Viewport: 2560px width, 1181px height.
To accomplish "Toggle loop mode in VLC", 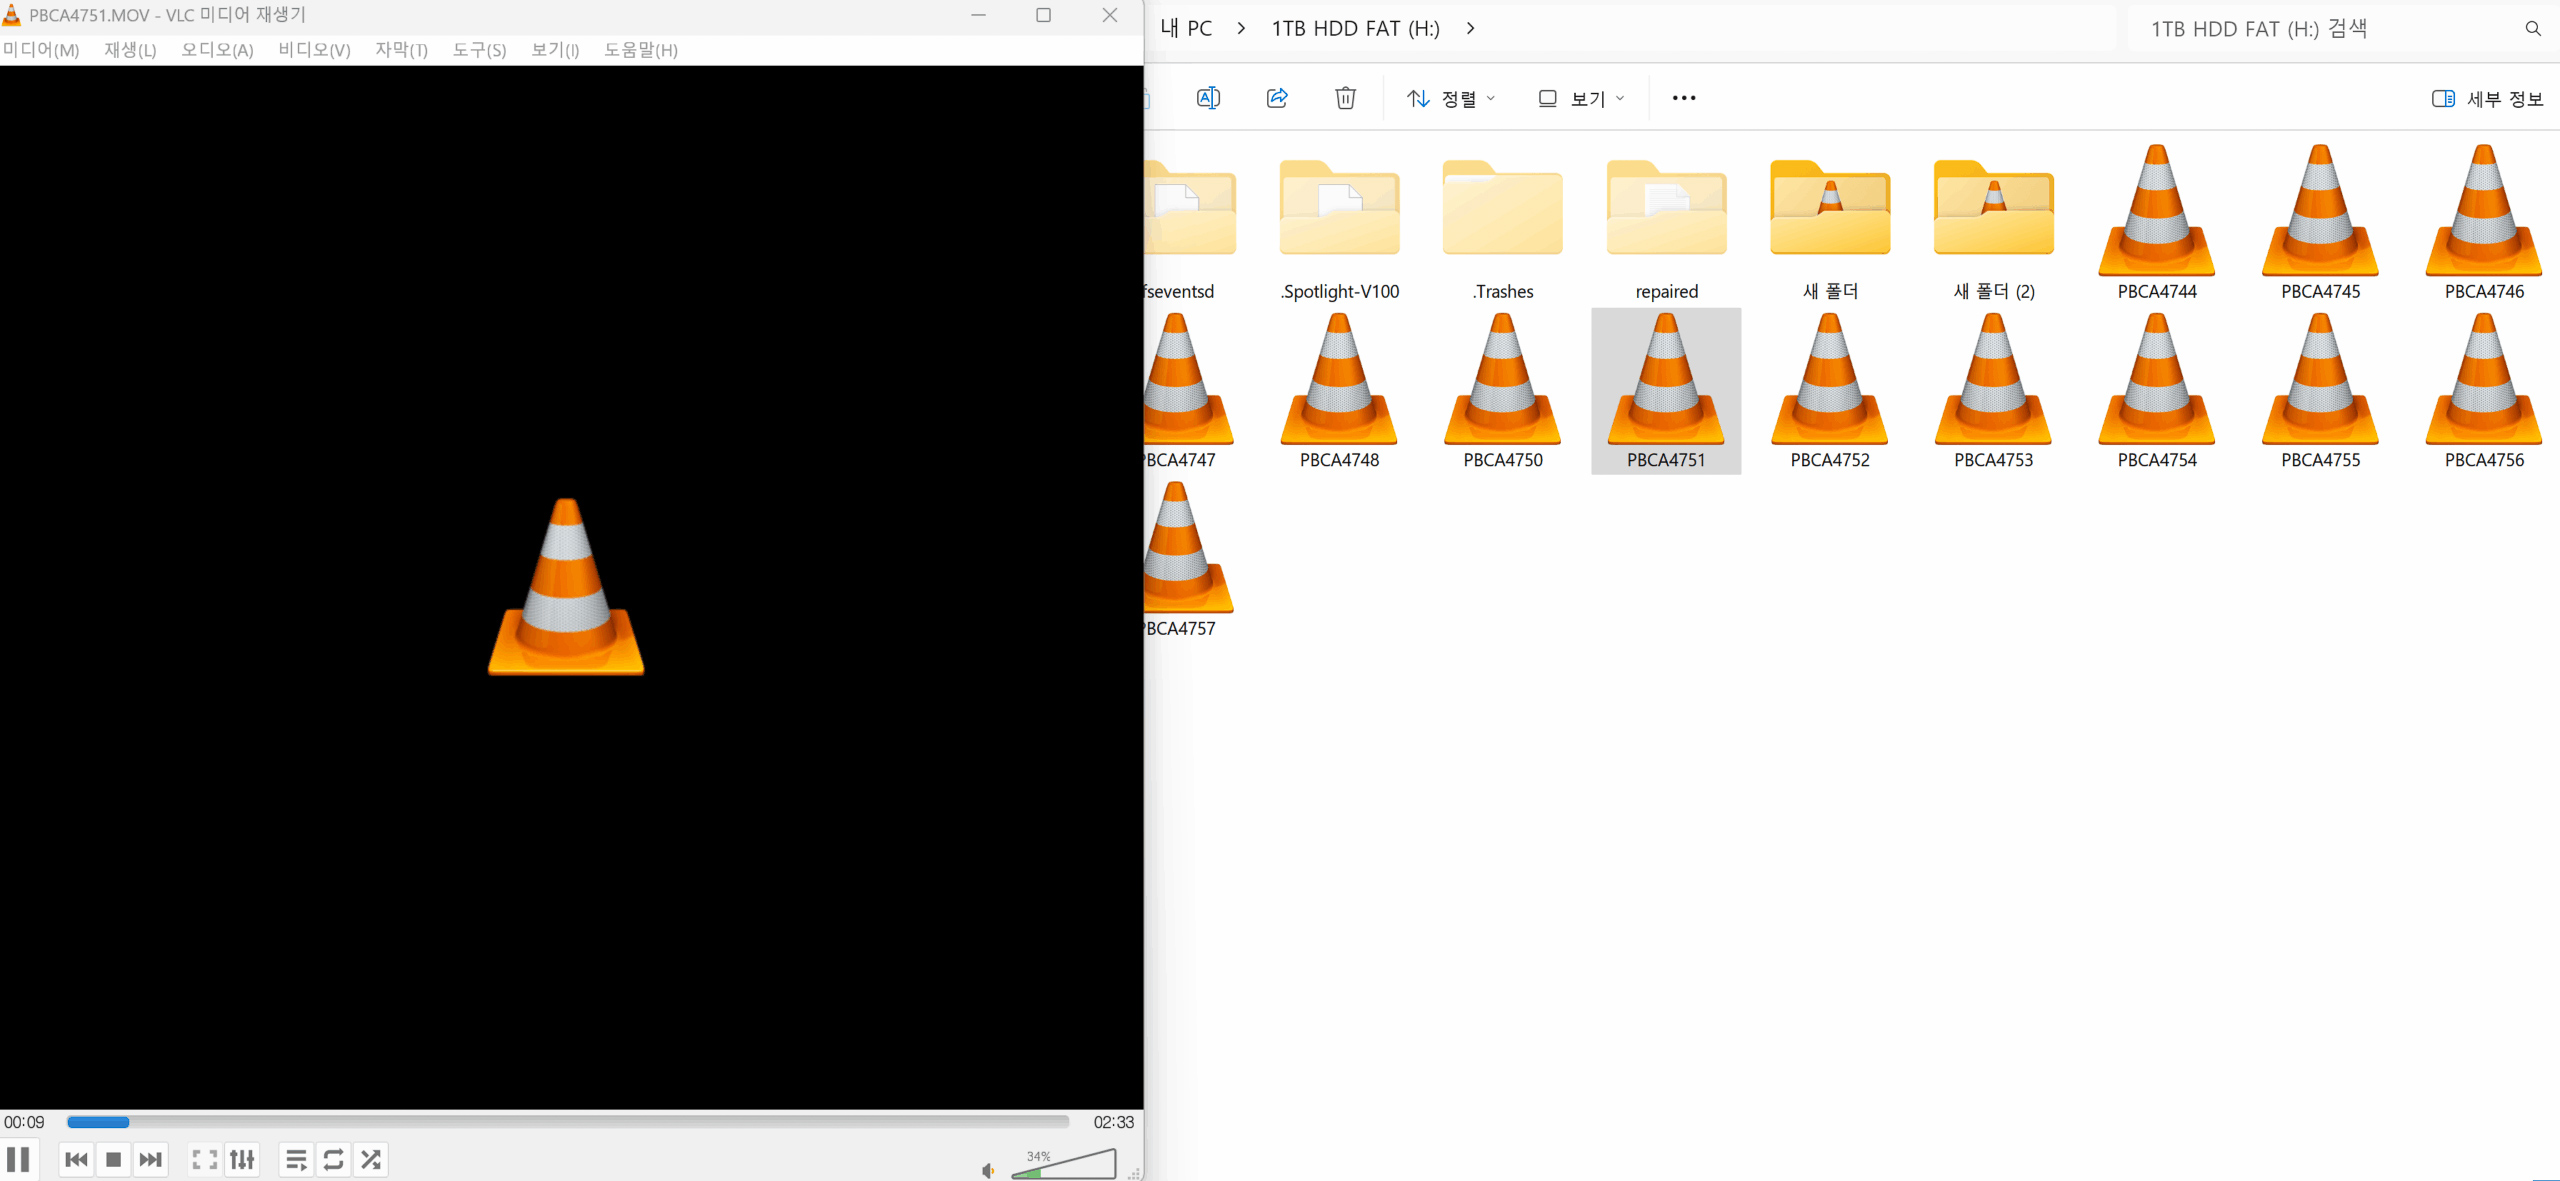I will coord(333,1160).
